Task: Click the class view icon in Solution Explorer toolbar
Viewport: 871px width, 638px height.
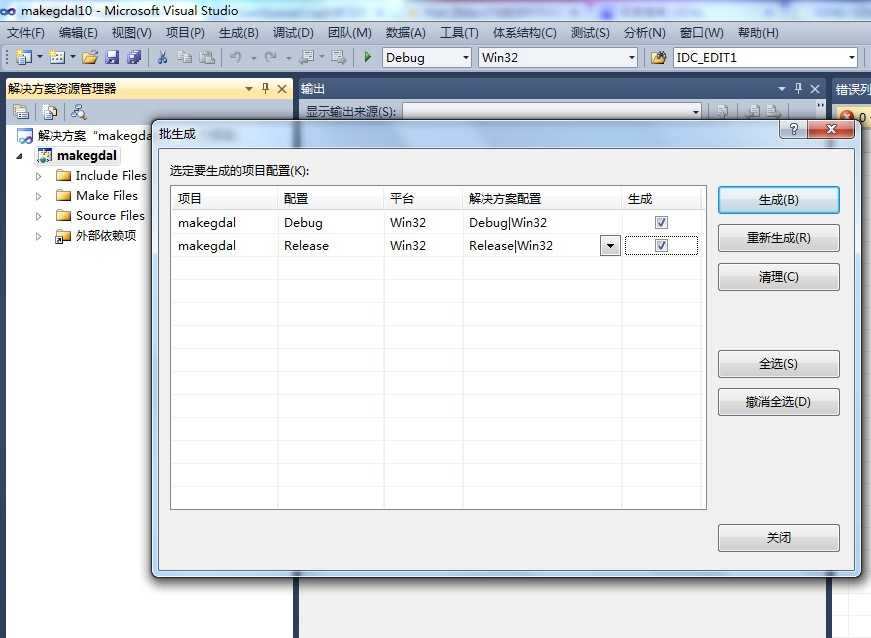Action: pyautogui.click(x=78, y=112)
